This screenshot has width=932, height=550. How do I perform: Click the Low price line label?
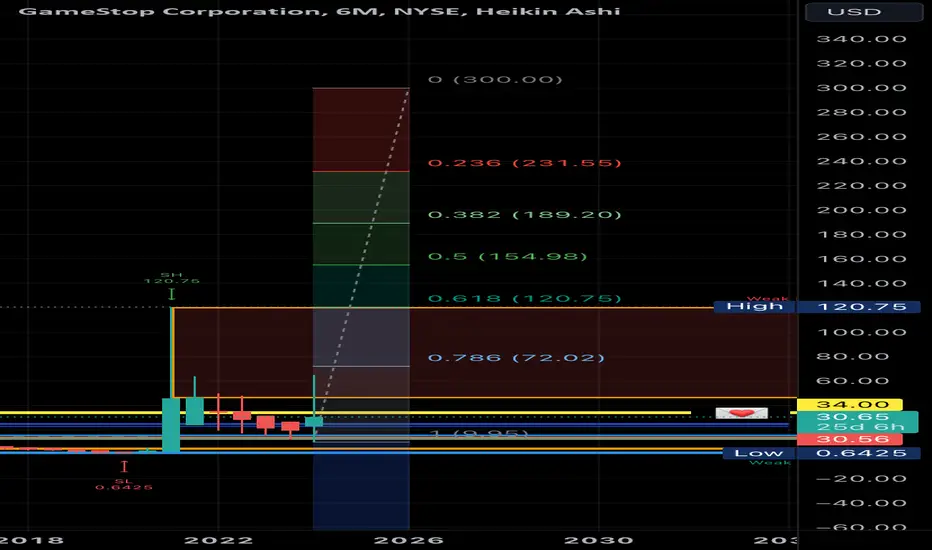[759, 453]
